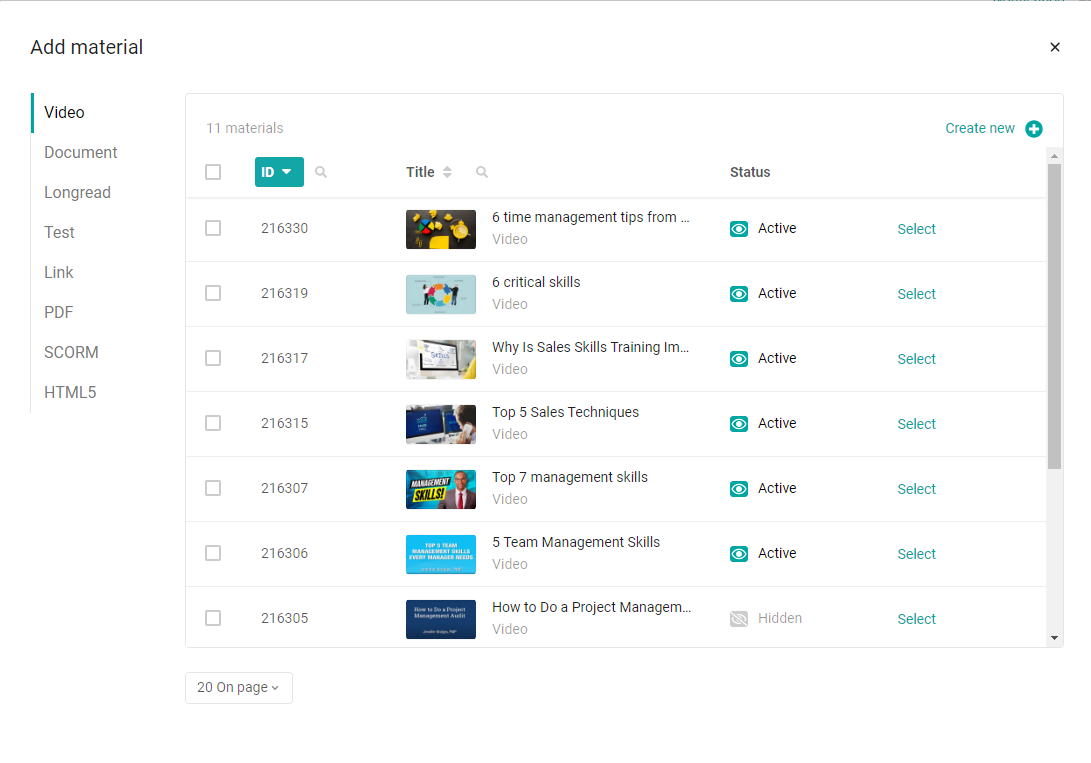Toggle visibility eye for material 216317
The image size is (1091, 763).
click(739, 359)
